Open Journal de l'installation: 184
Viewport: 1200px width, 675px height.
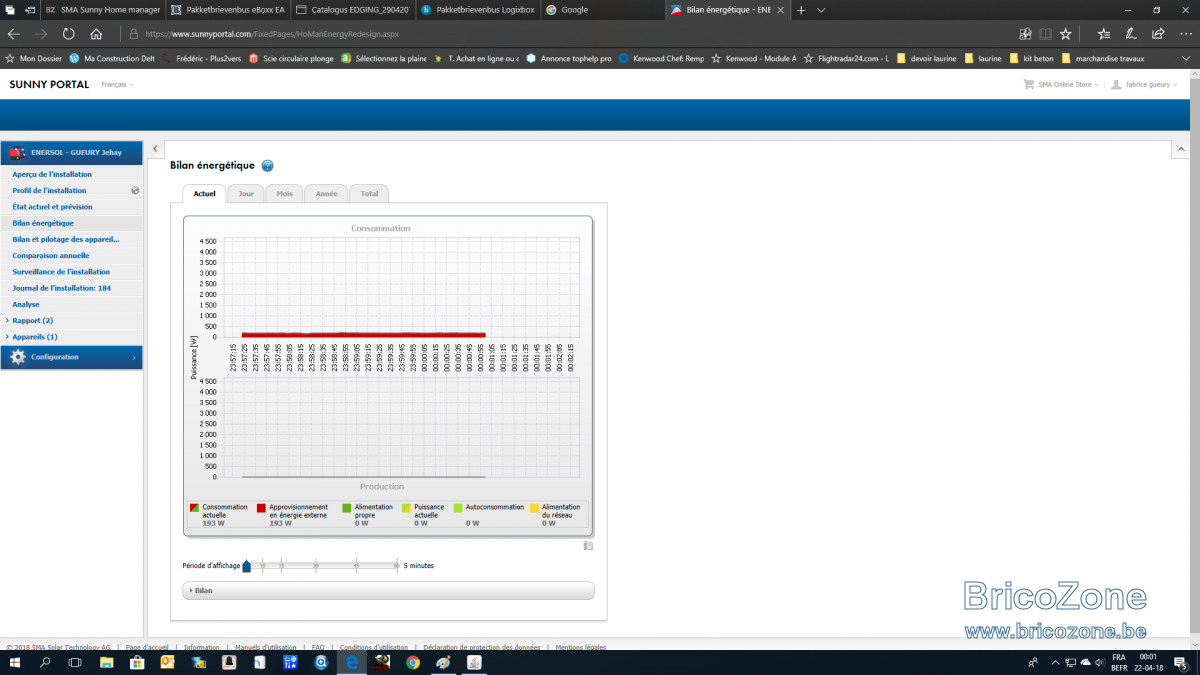61,288
